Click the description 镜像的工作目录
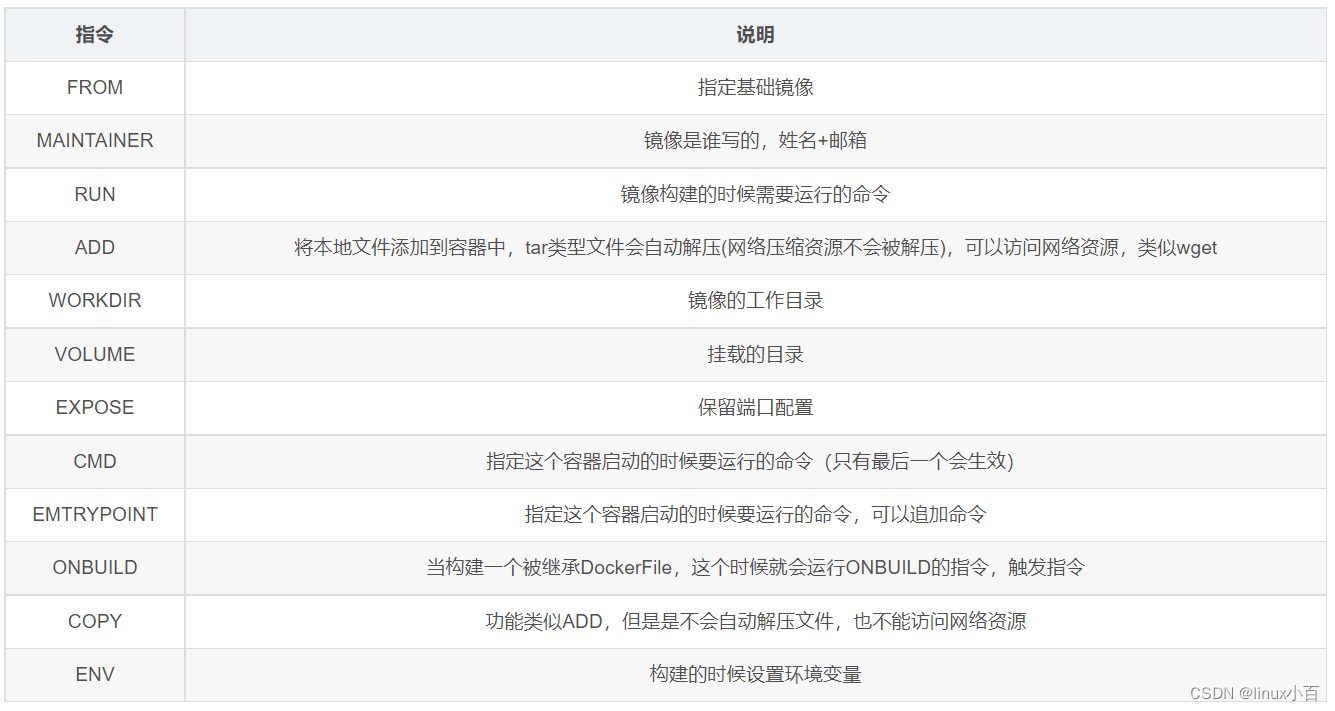 [x=755, y=301]
